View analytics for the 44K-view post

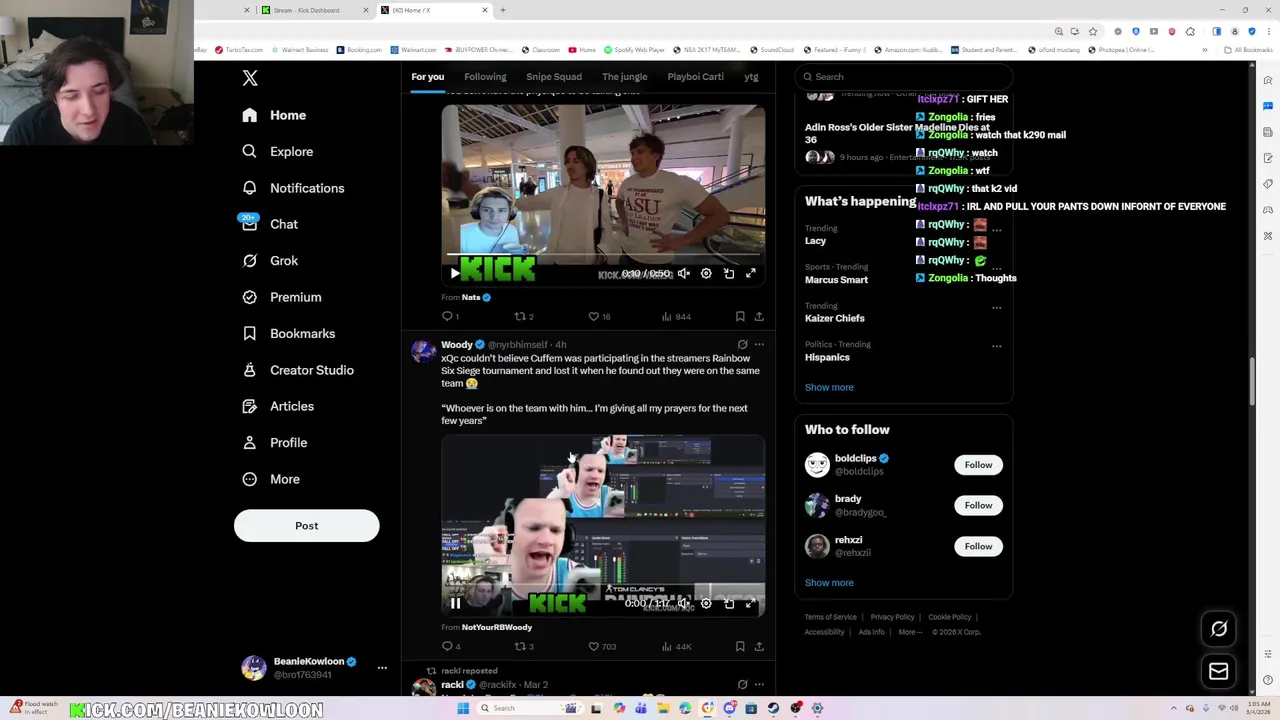(x=676, y=646)
